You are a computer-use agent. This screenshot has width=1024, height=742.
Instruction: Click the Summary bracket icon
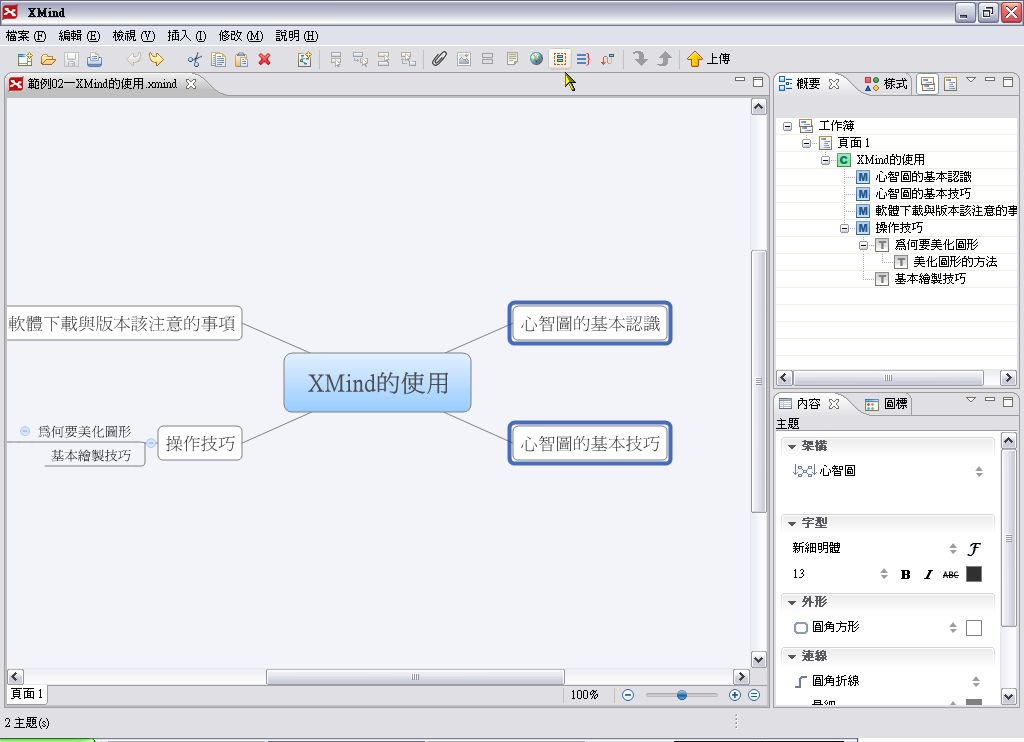coord(583,59)
